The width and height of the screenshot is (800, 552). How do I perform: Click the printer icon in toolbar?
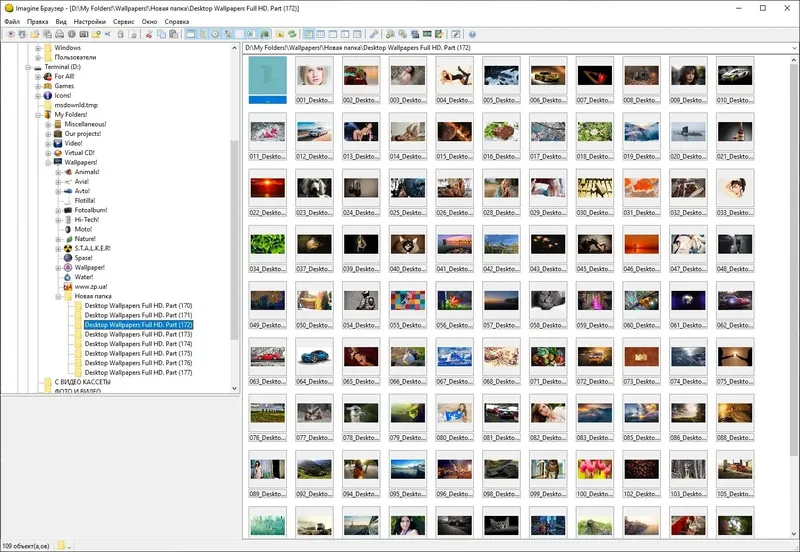click(x=59, y=34)
